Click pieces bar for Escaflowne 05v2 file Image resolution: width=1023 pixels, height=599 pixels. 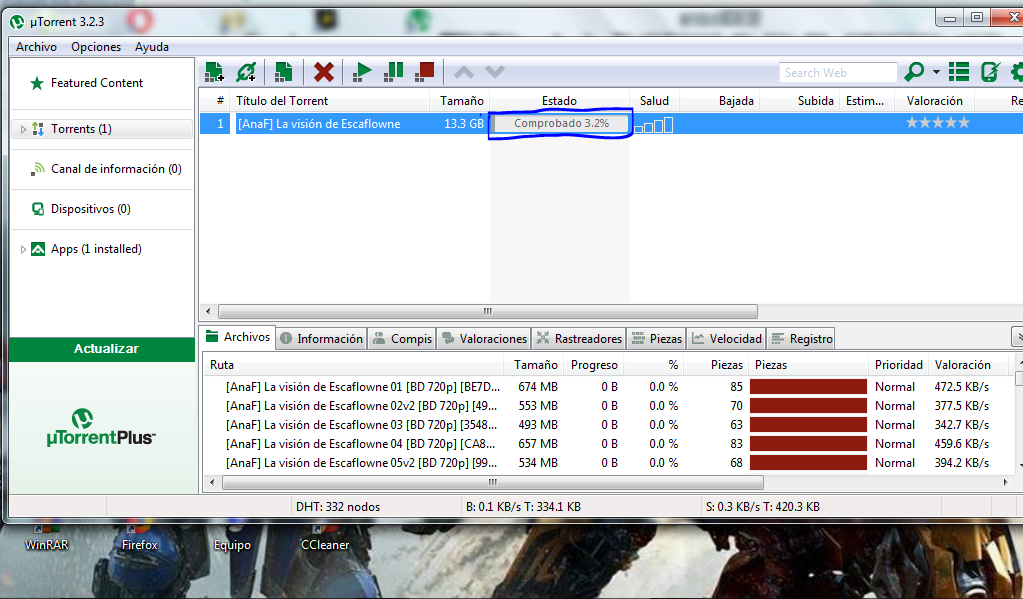[808, 463]
